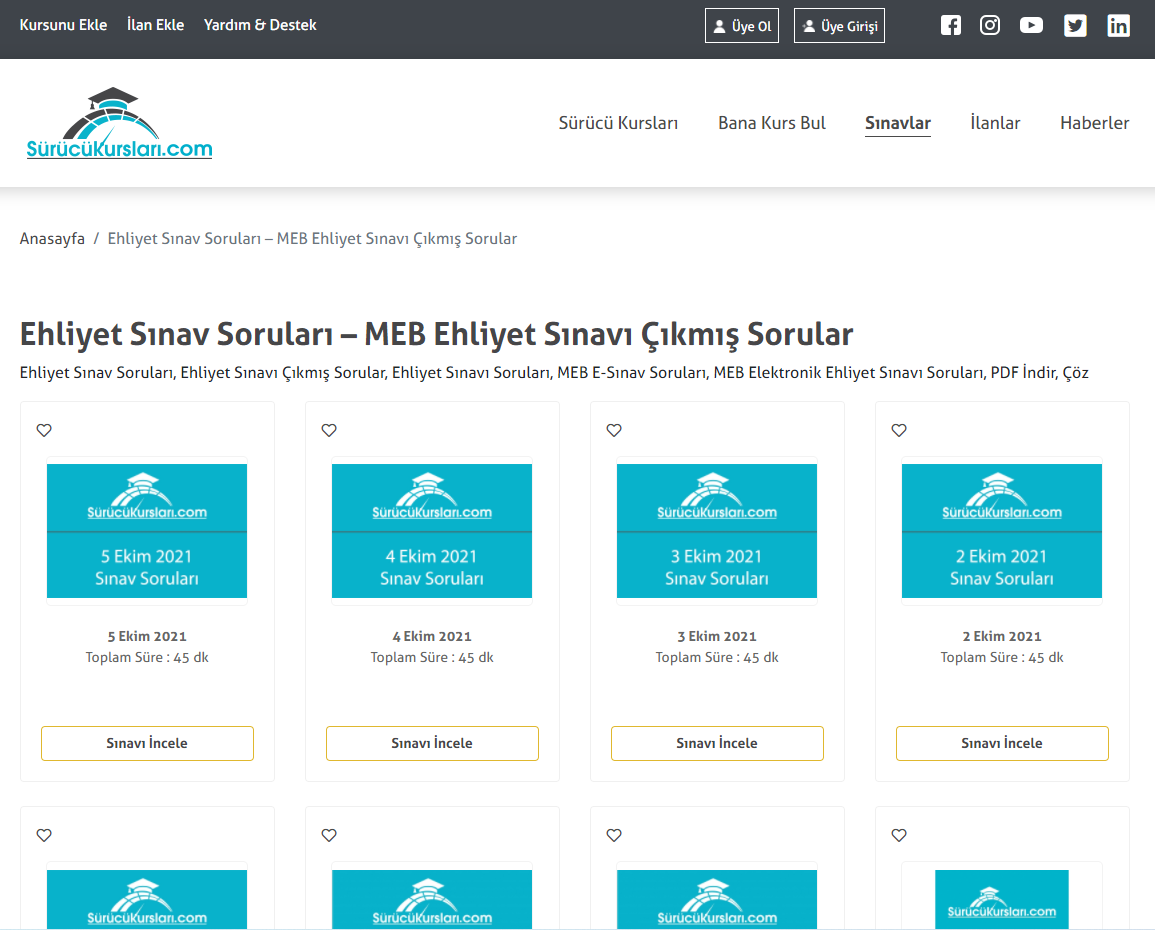Open the Instagram social icon
This screenshot has width=1155, height=930.
tap(990, 26)
